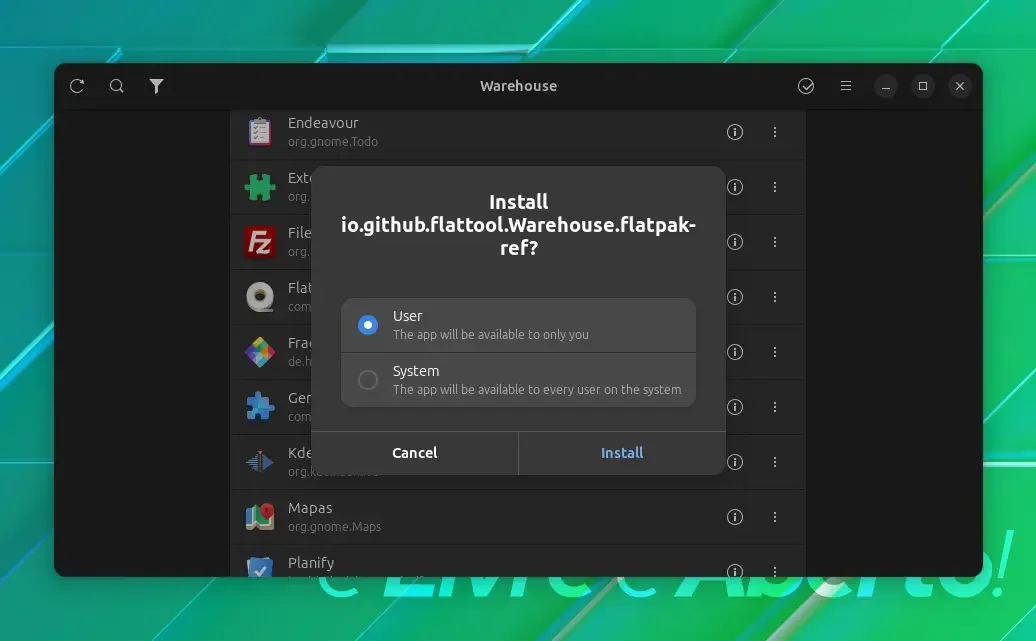Show info for Endeavour app
The width and height of the screenshot is (1036, 641).
pyautogui.click(x=735, y=132)
